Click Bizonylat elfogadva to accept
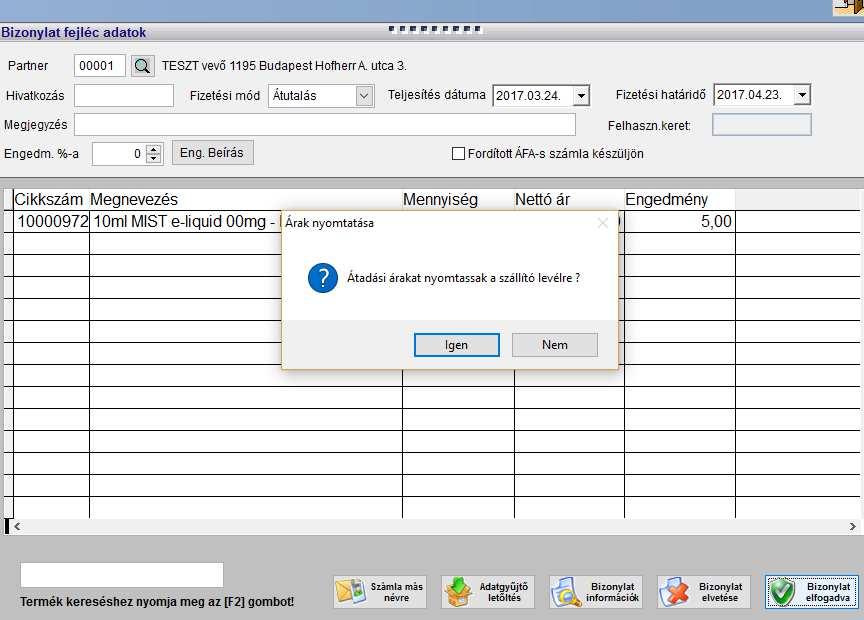 point(812,592)
